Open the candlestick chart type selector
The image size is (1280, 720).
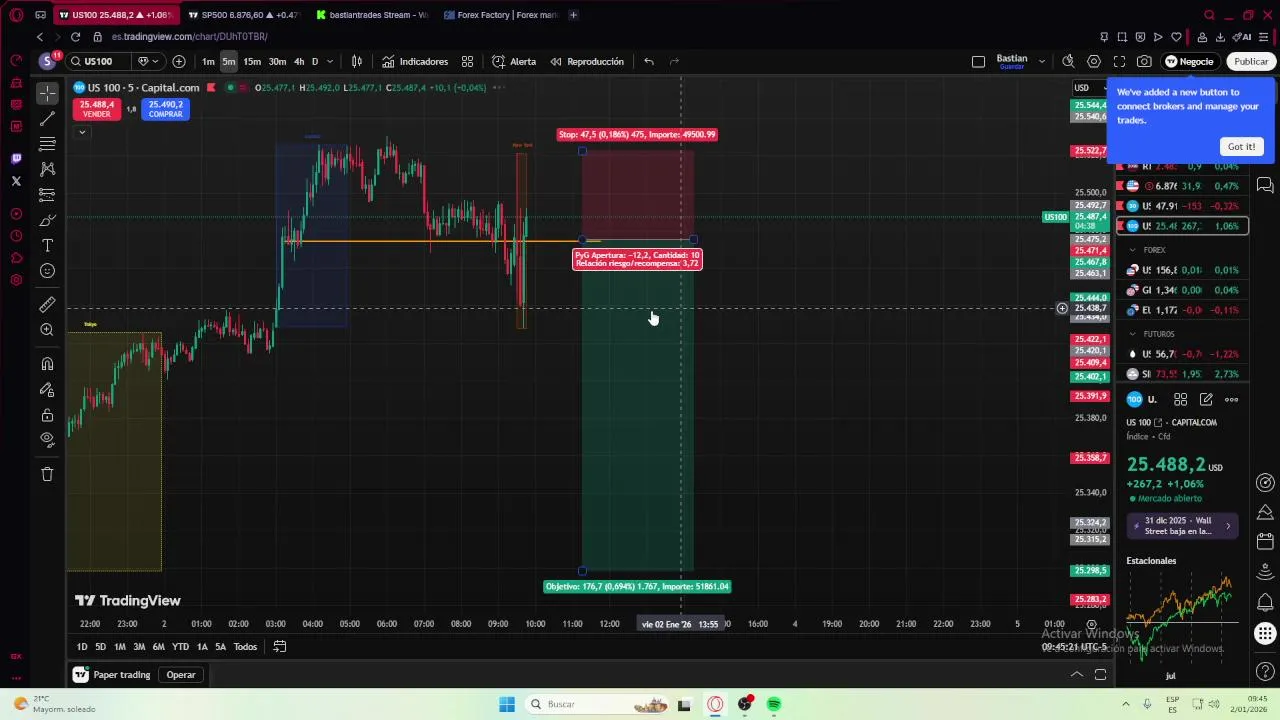pyautogui.click(x=356, y=61)
